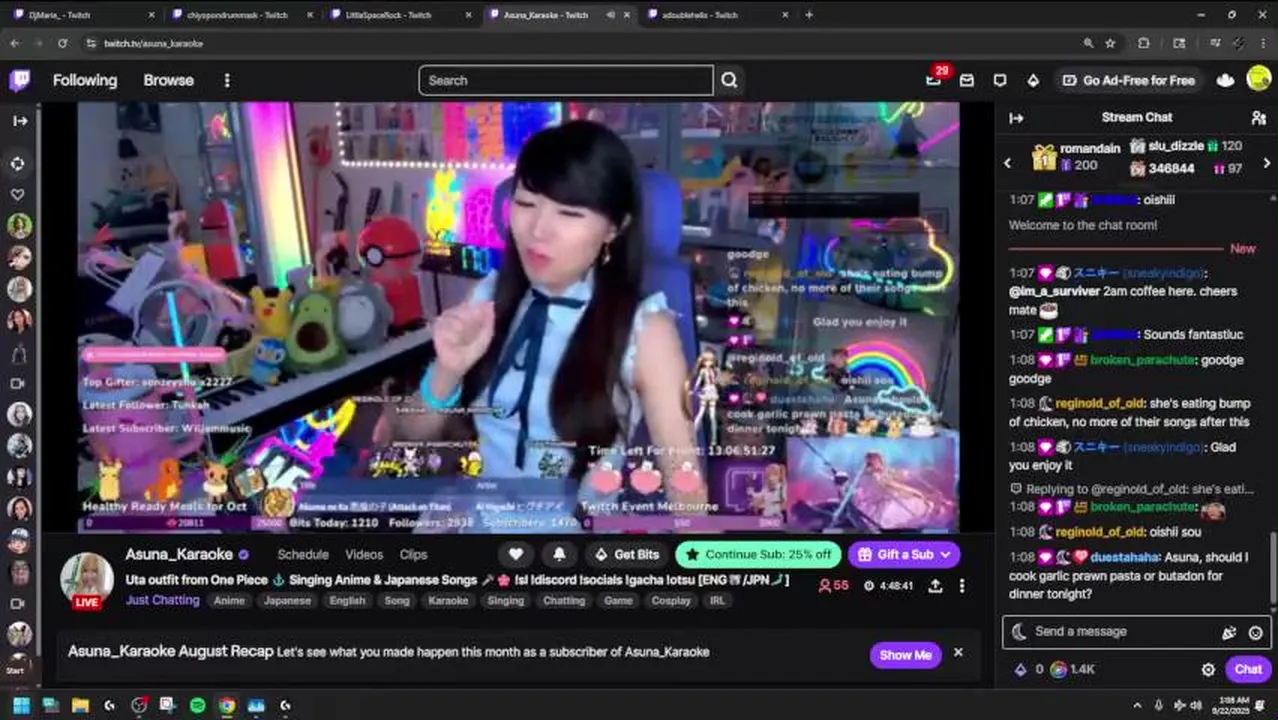Show previous gift leaderboard entry
Viewport: 1278px width, 720px height.
click(x=1007, y=163)
